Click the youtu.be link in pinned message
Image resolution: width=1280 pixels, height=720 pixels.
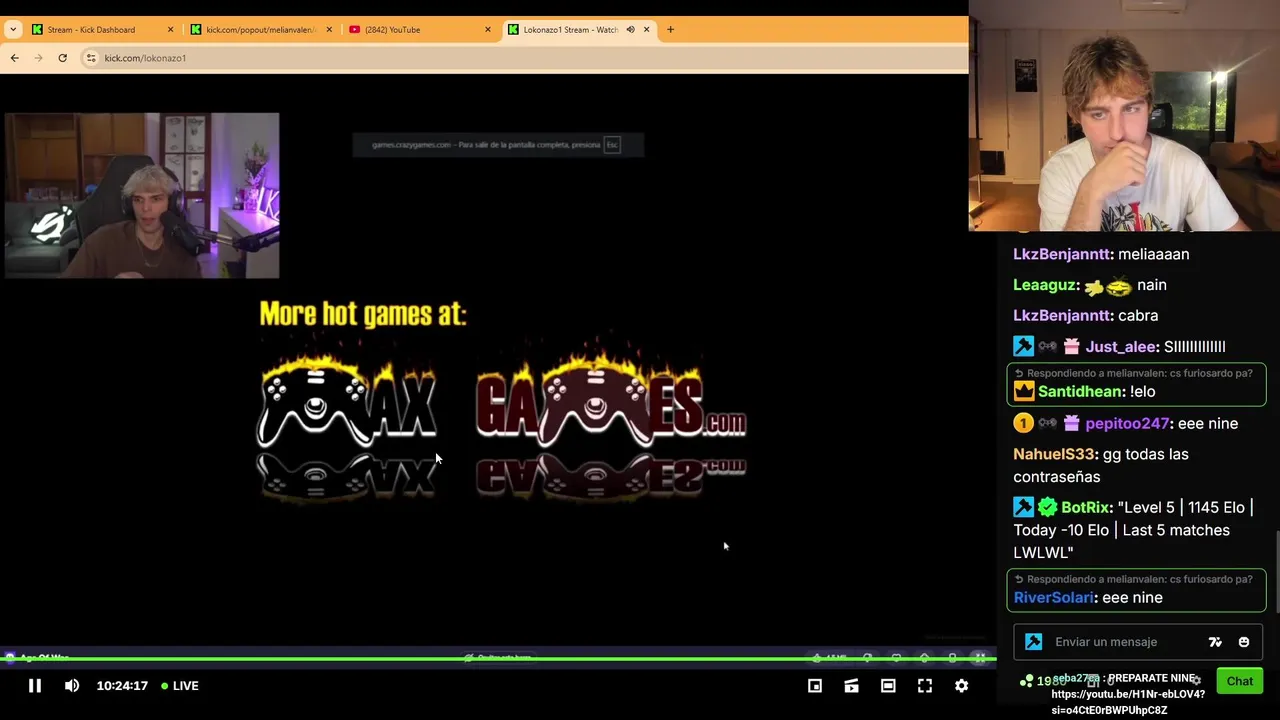pos(1127,702)
